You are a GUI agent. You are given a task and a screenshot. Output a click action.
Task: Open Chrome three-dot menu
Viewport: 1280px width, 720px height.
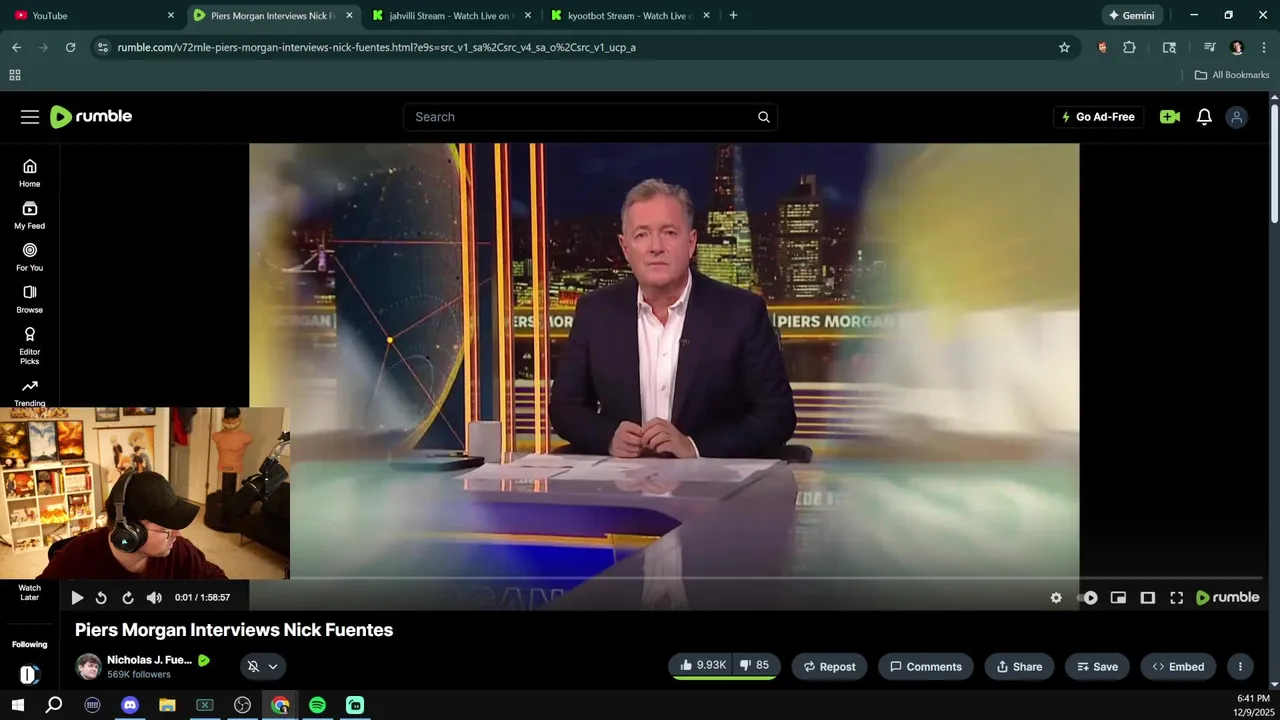tap(1264, 47)
